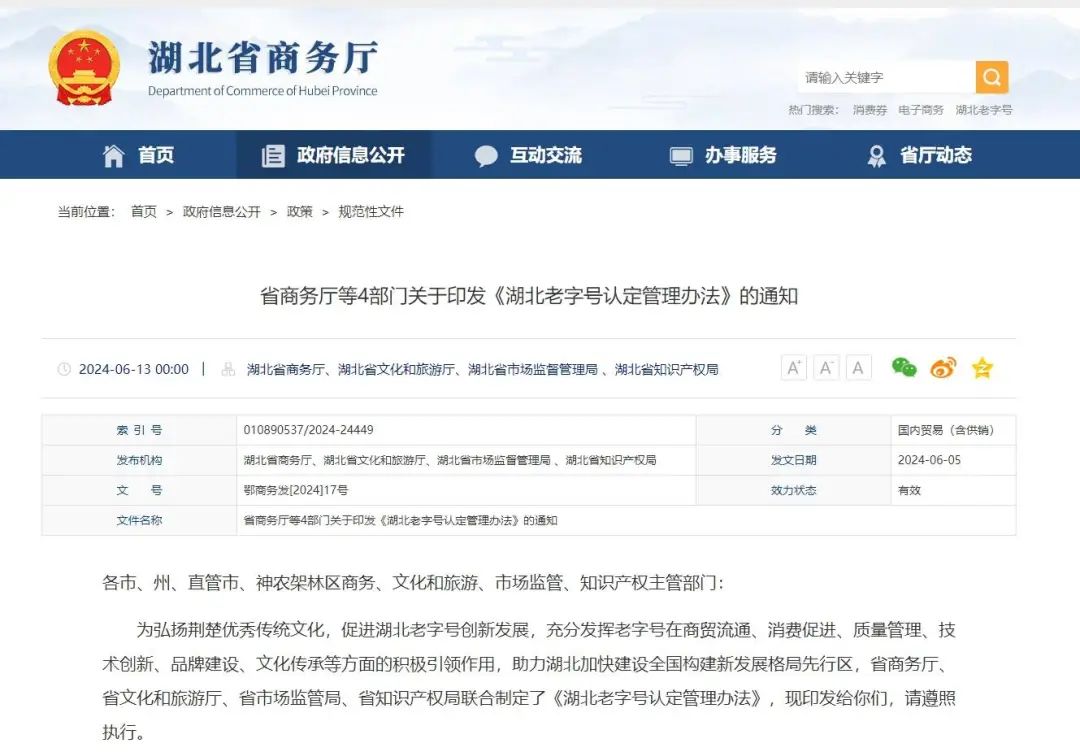Screen dimensions: 1080x752
Task: Click into the keyword search input field
Action: click(x=885, y=77)
